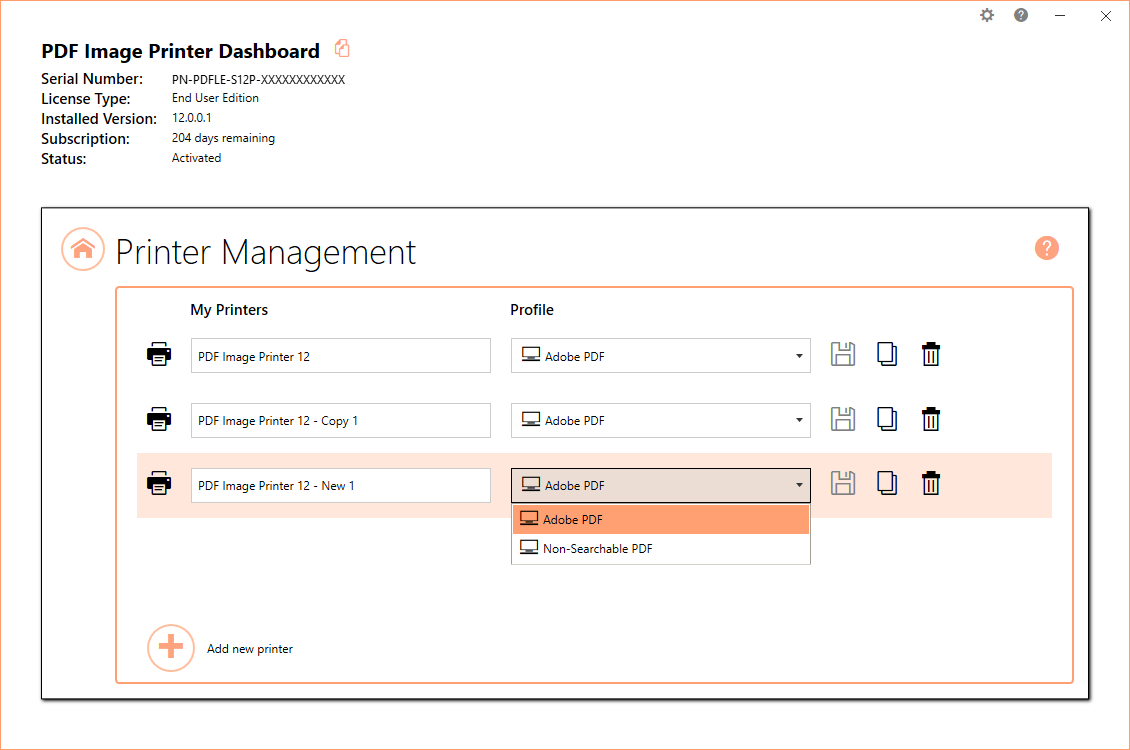
Task: Copy the printer PDF Image Printer 12 - New 1
Action: pos(887,483)
